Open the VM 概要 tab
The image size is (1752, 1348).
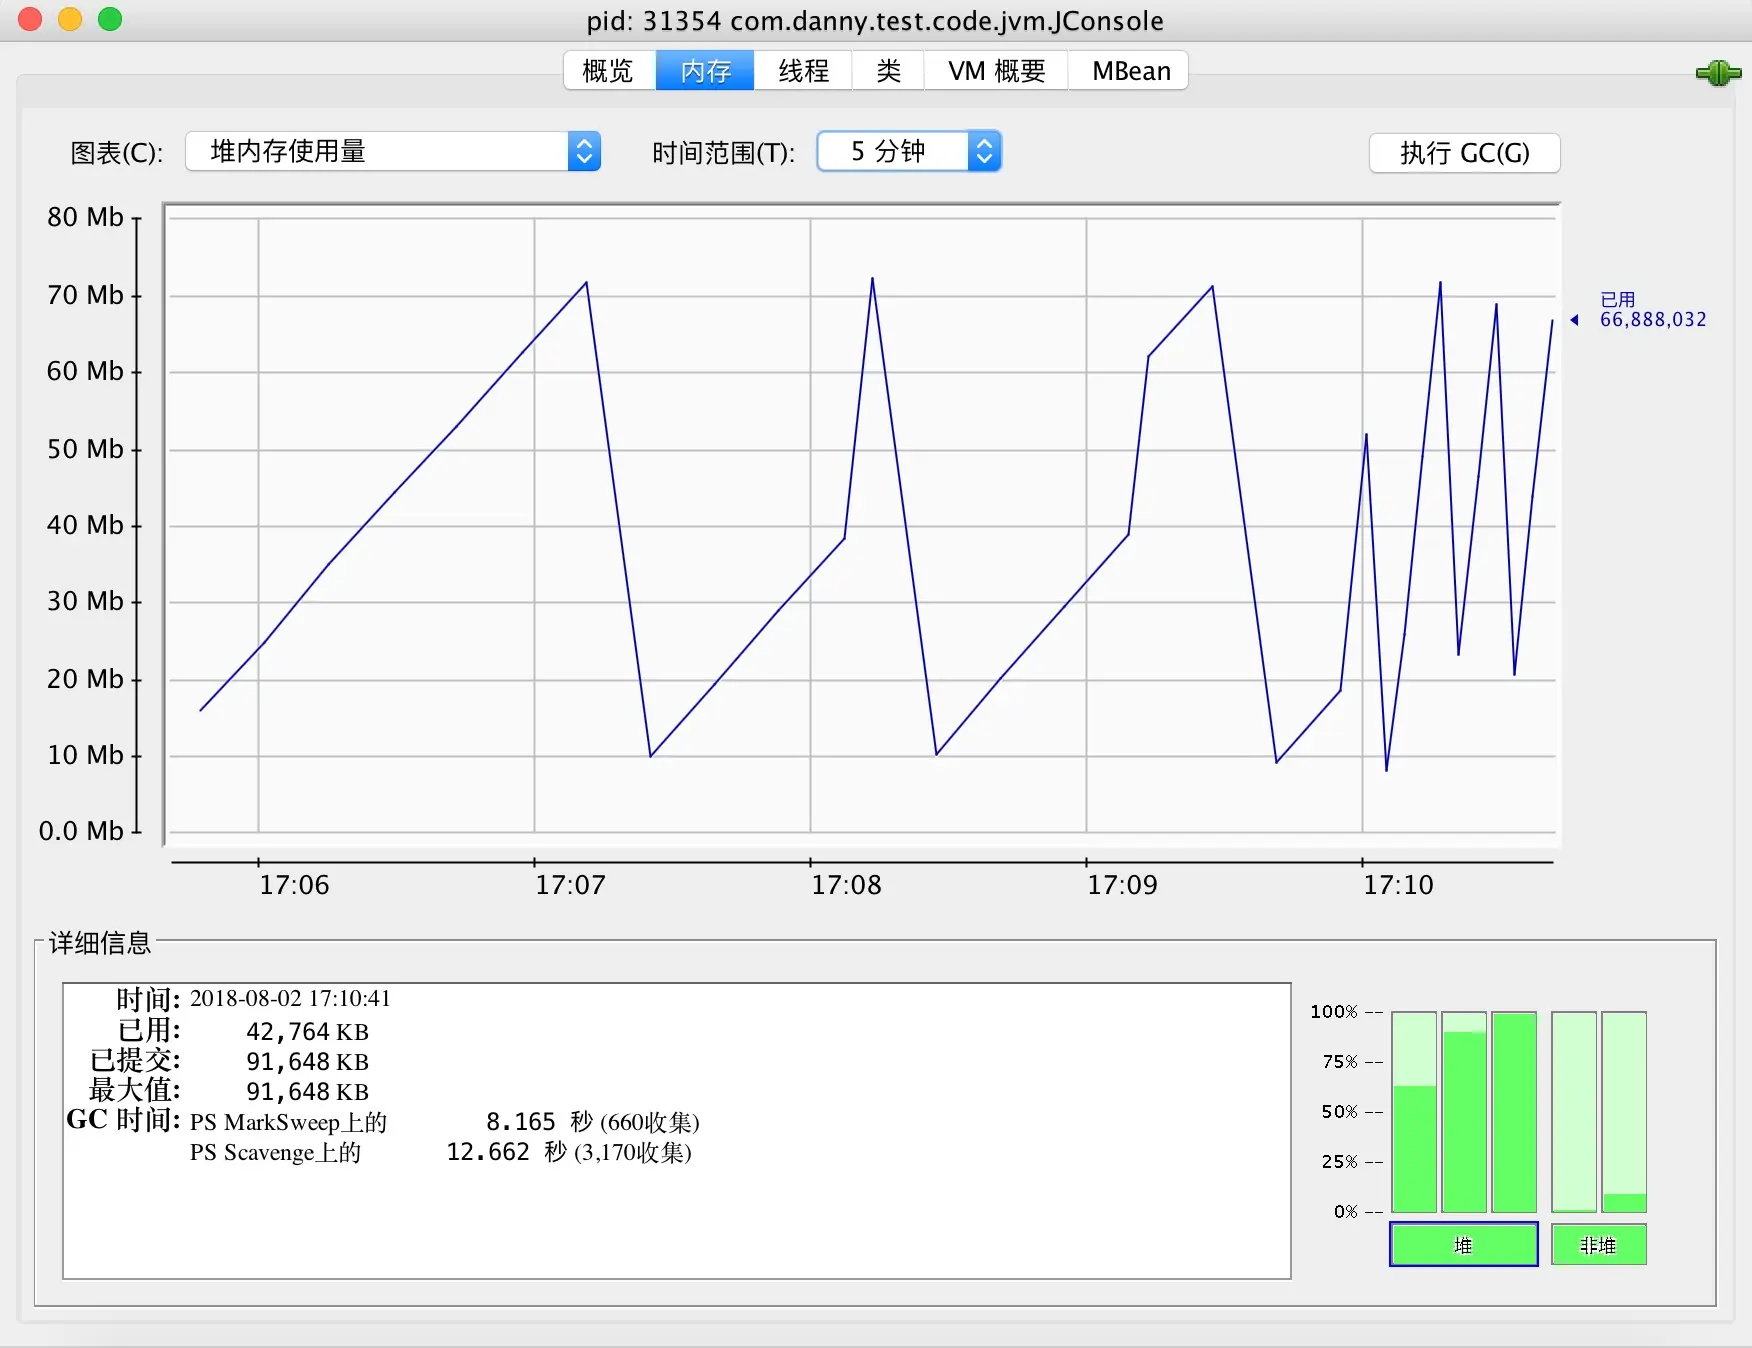(x=996, y=71)
